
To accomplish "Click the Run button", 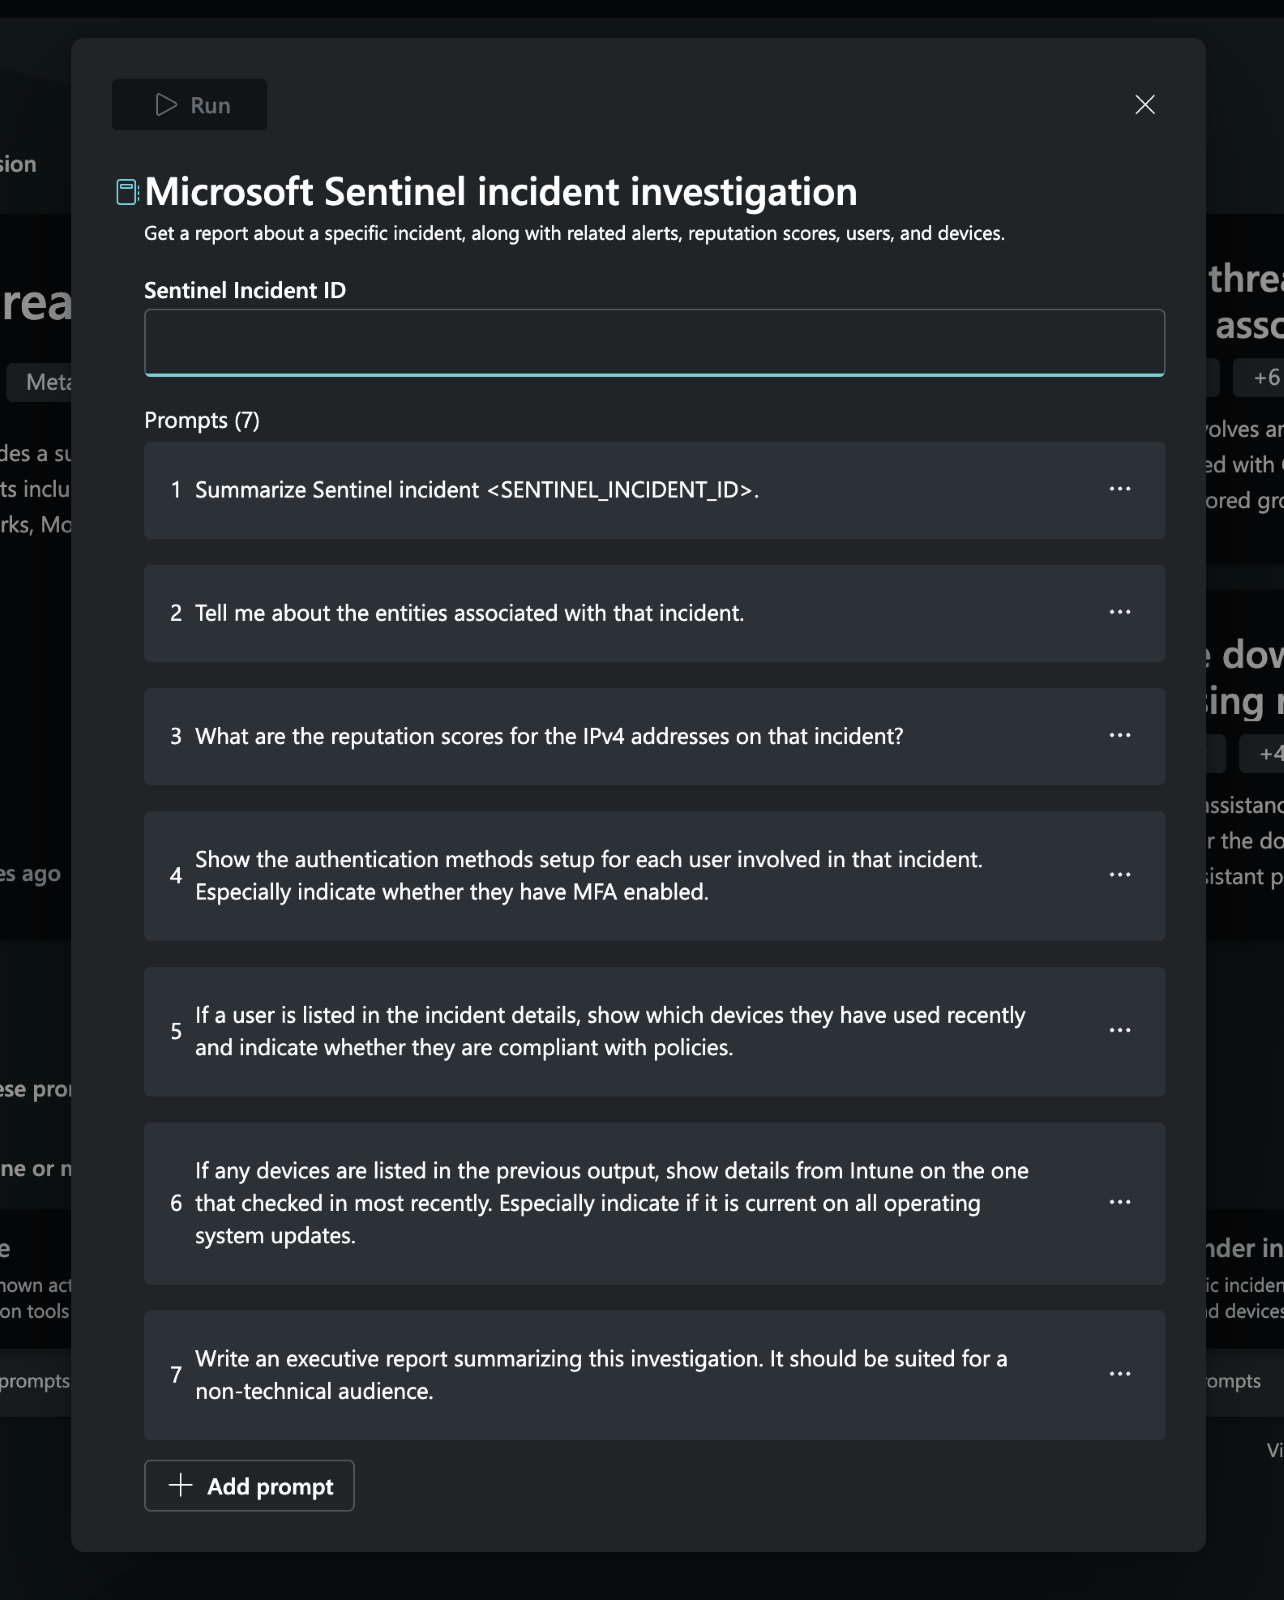I will [190, 105].
